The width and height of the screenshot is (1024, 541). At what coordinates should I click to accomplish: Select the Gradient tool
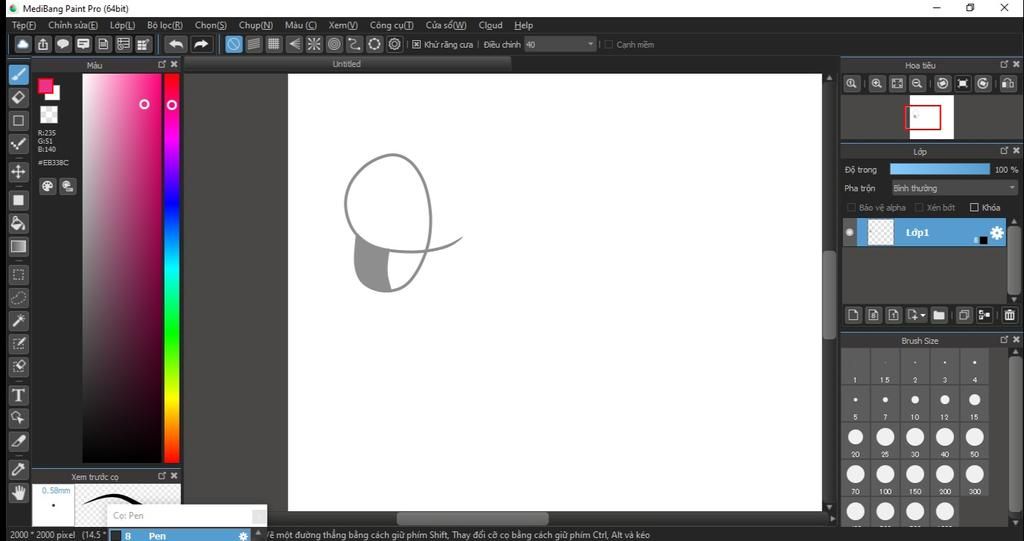18,246
